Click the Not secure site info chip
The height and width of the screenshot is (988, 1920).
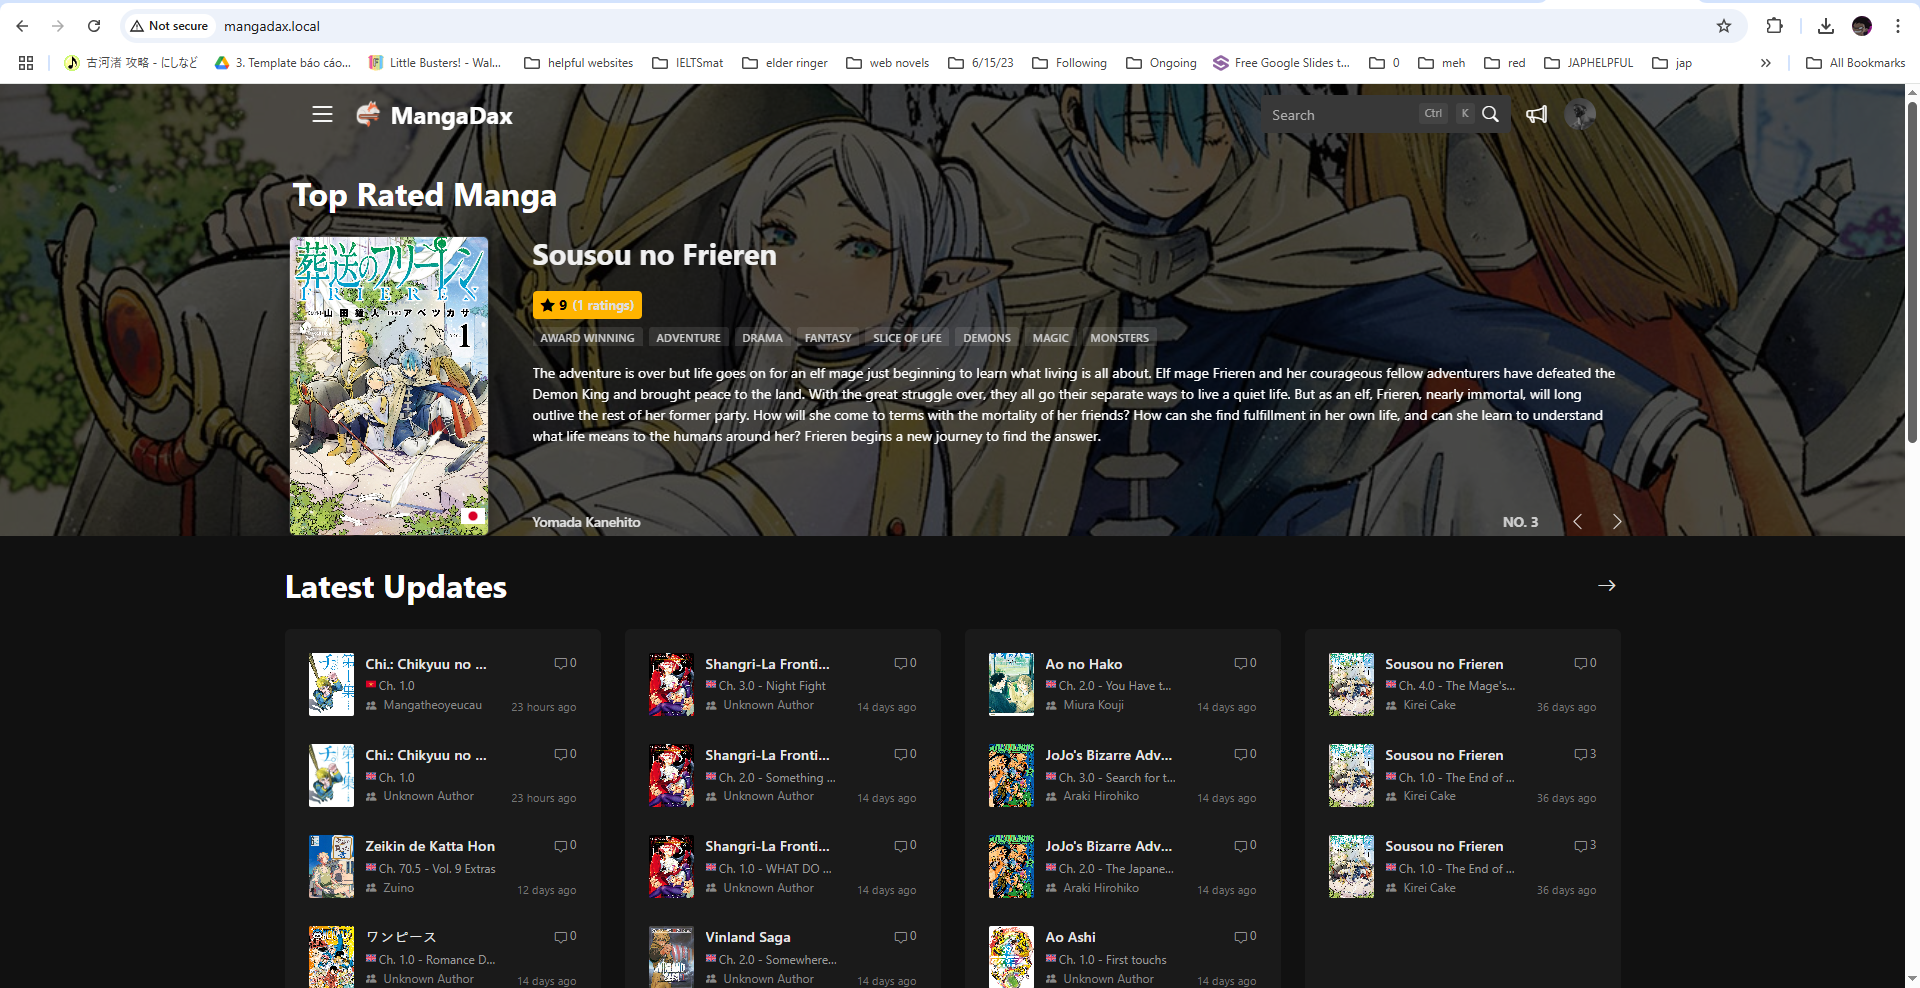pyautogui.click(x=169, y=26)
